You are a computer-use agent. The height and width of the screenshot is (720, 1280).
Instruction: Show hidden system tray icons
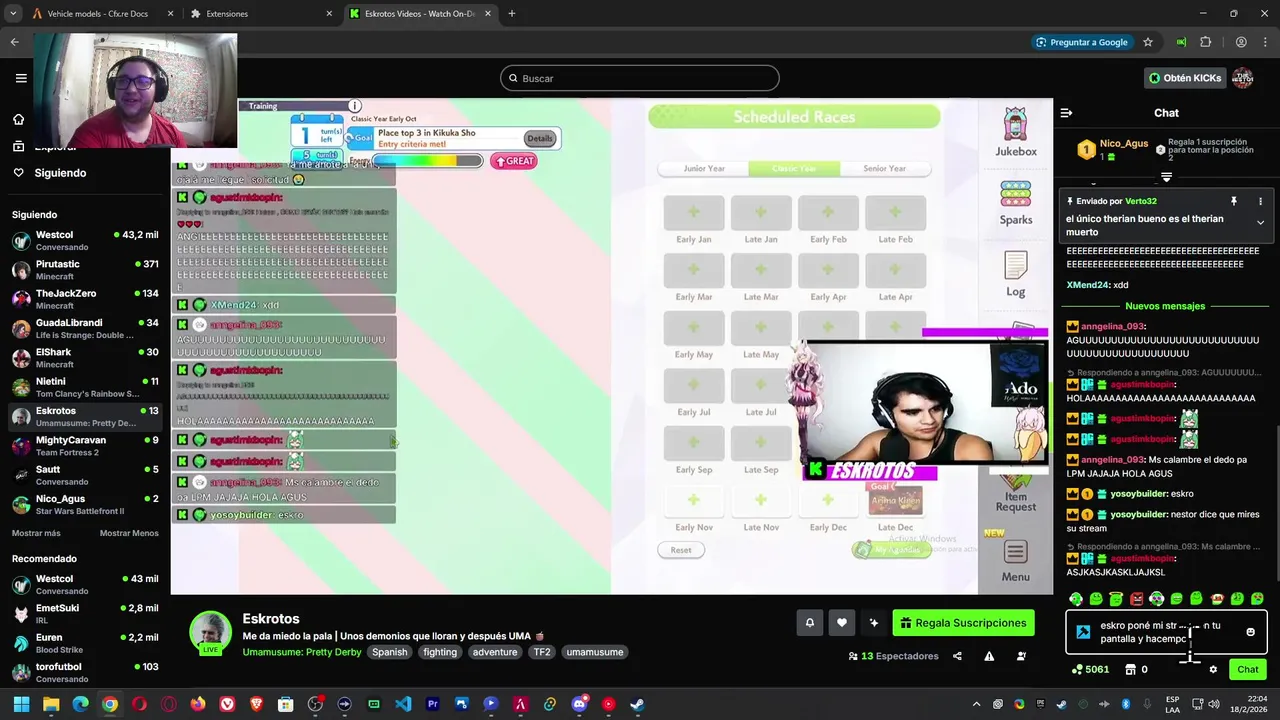pyautogui.click(x=976, y=704)
